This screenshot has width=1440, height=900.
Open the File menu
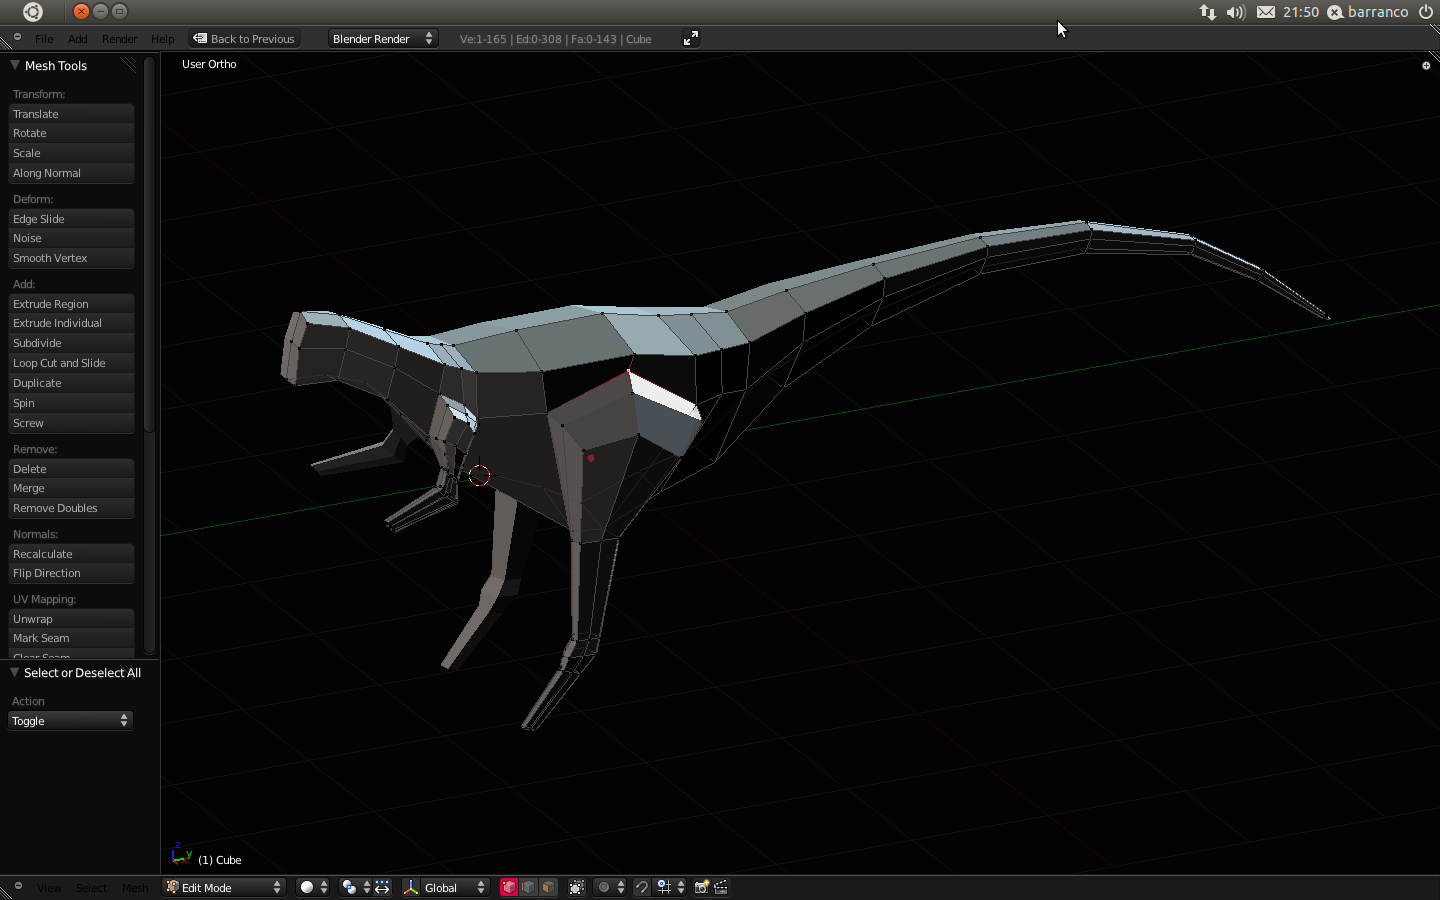pos(44,39)
